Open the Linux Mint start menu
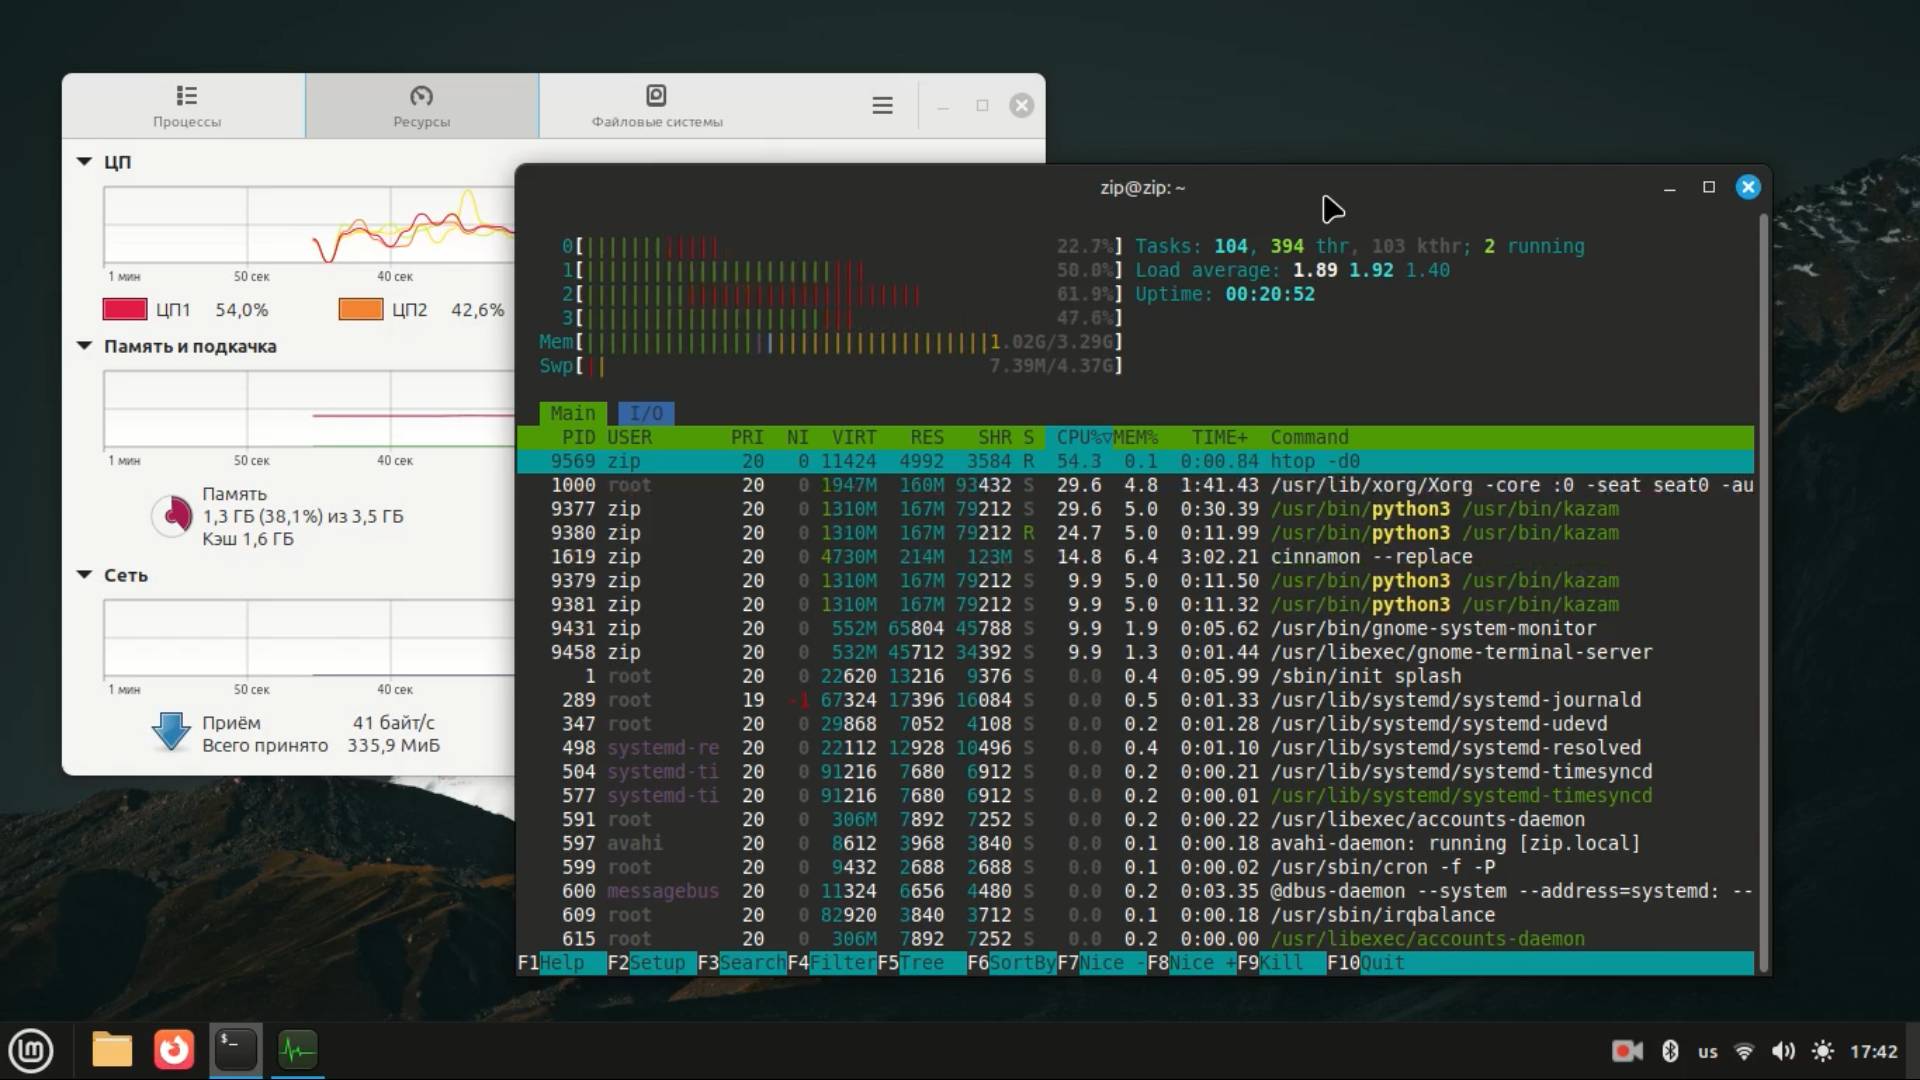The image size is (1920, 1080). (32, 1050)
